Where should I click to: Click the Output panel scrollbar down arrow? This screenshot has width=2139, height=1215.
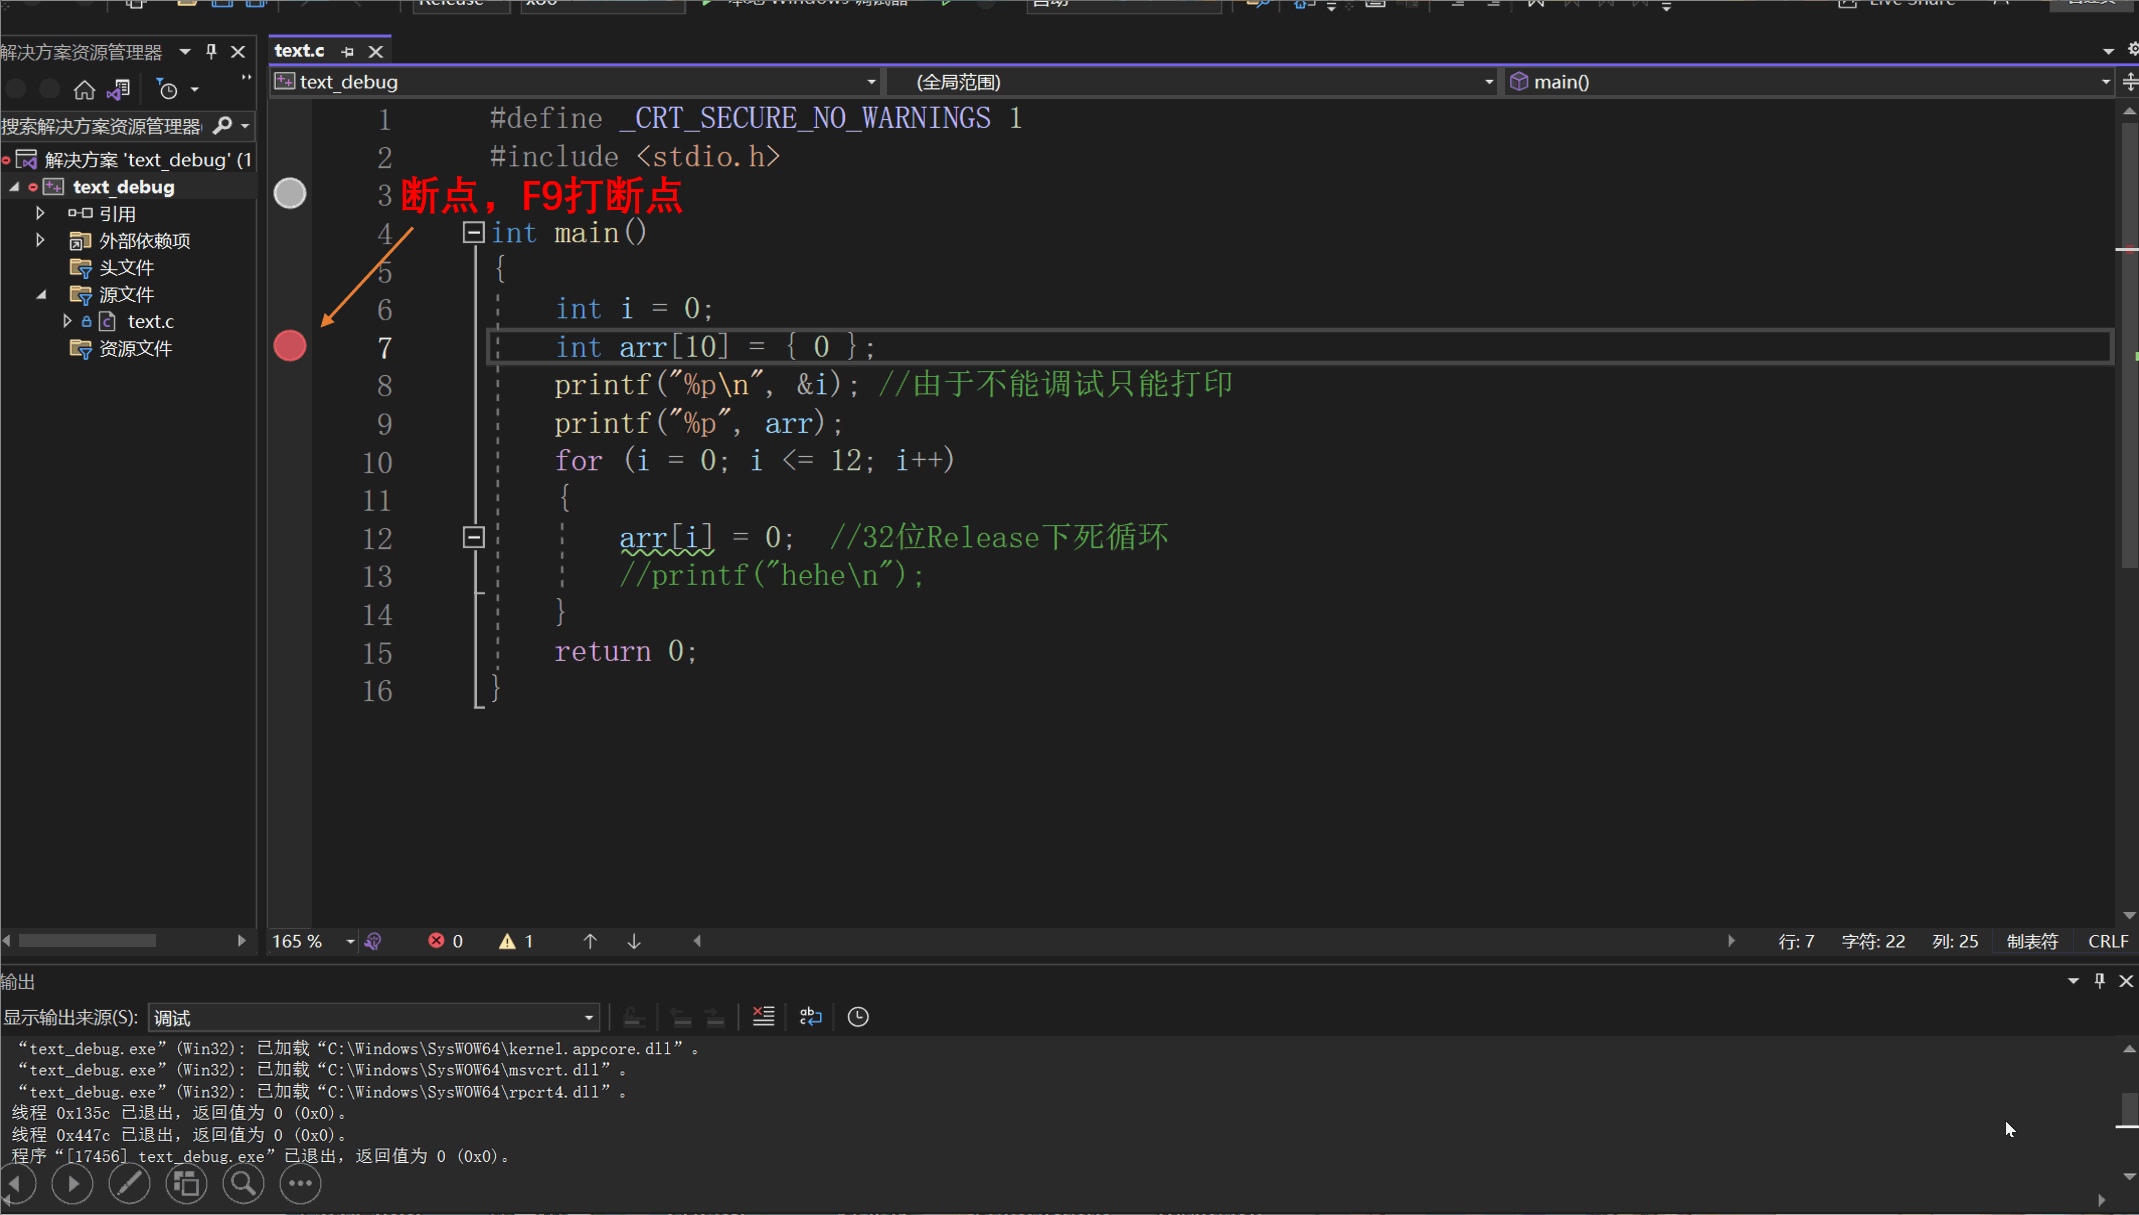point(2129,1176)
